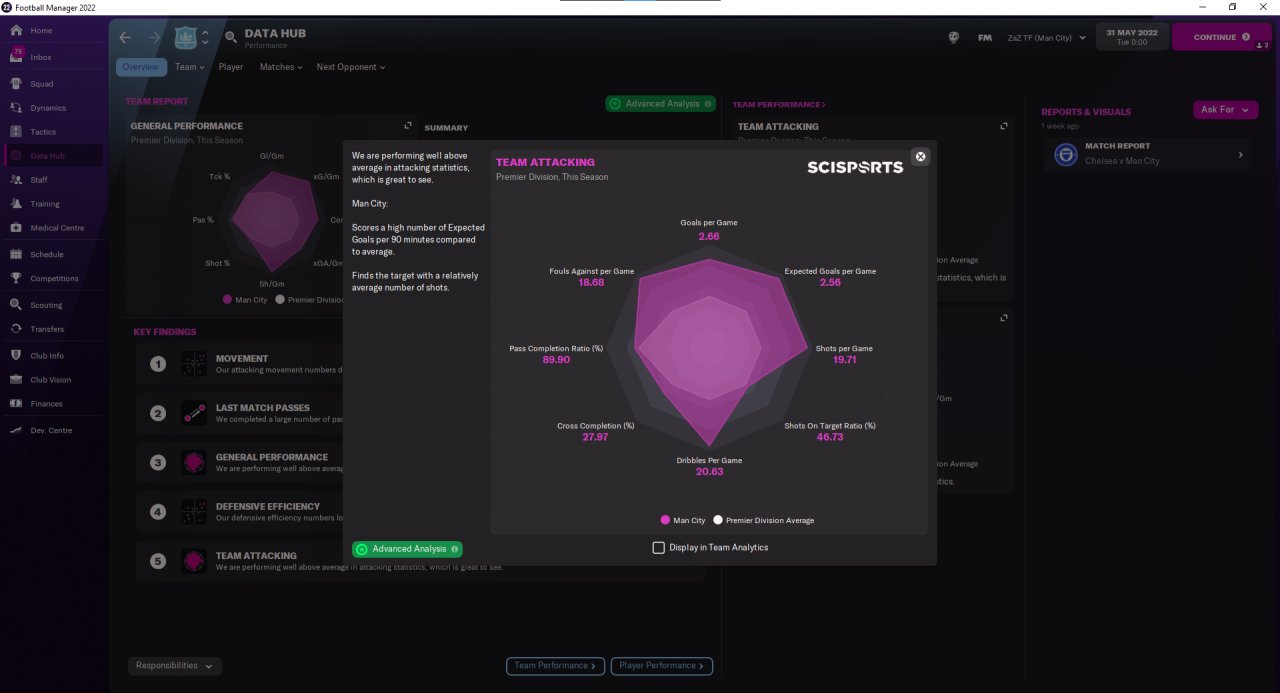The height and width of the screenshot is (693, 1280).
Task: Click the globe icon near FM
Action: (x=954, y=38)
